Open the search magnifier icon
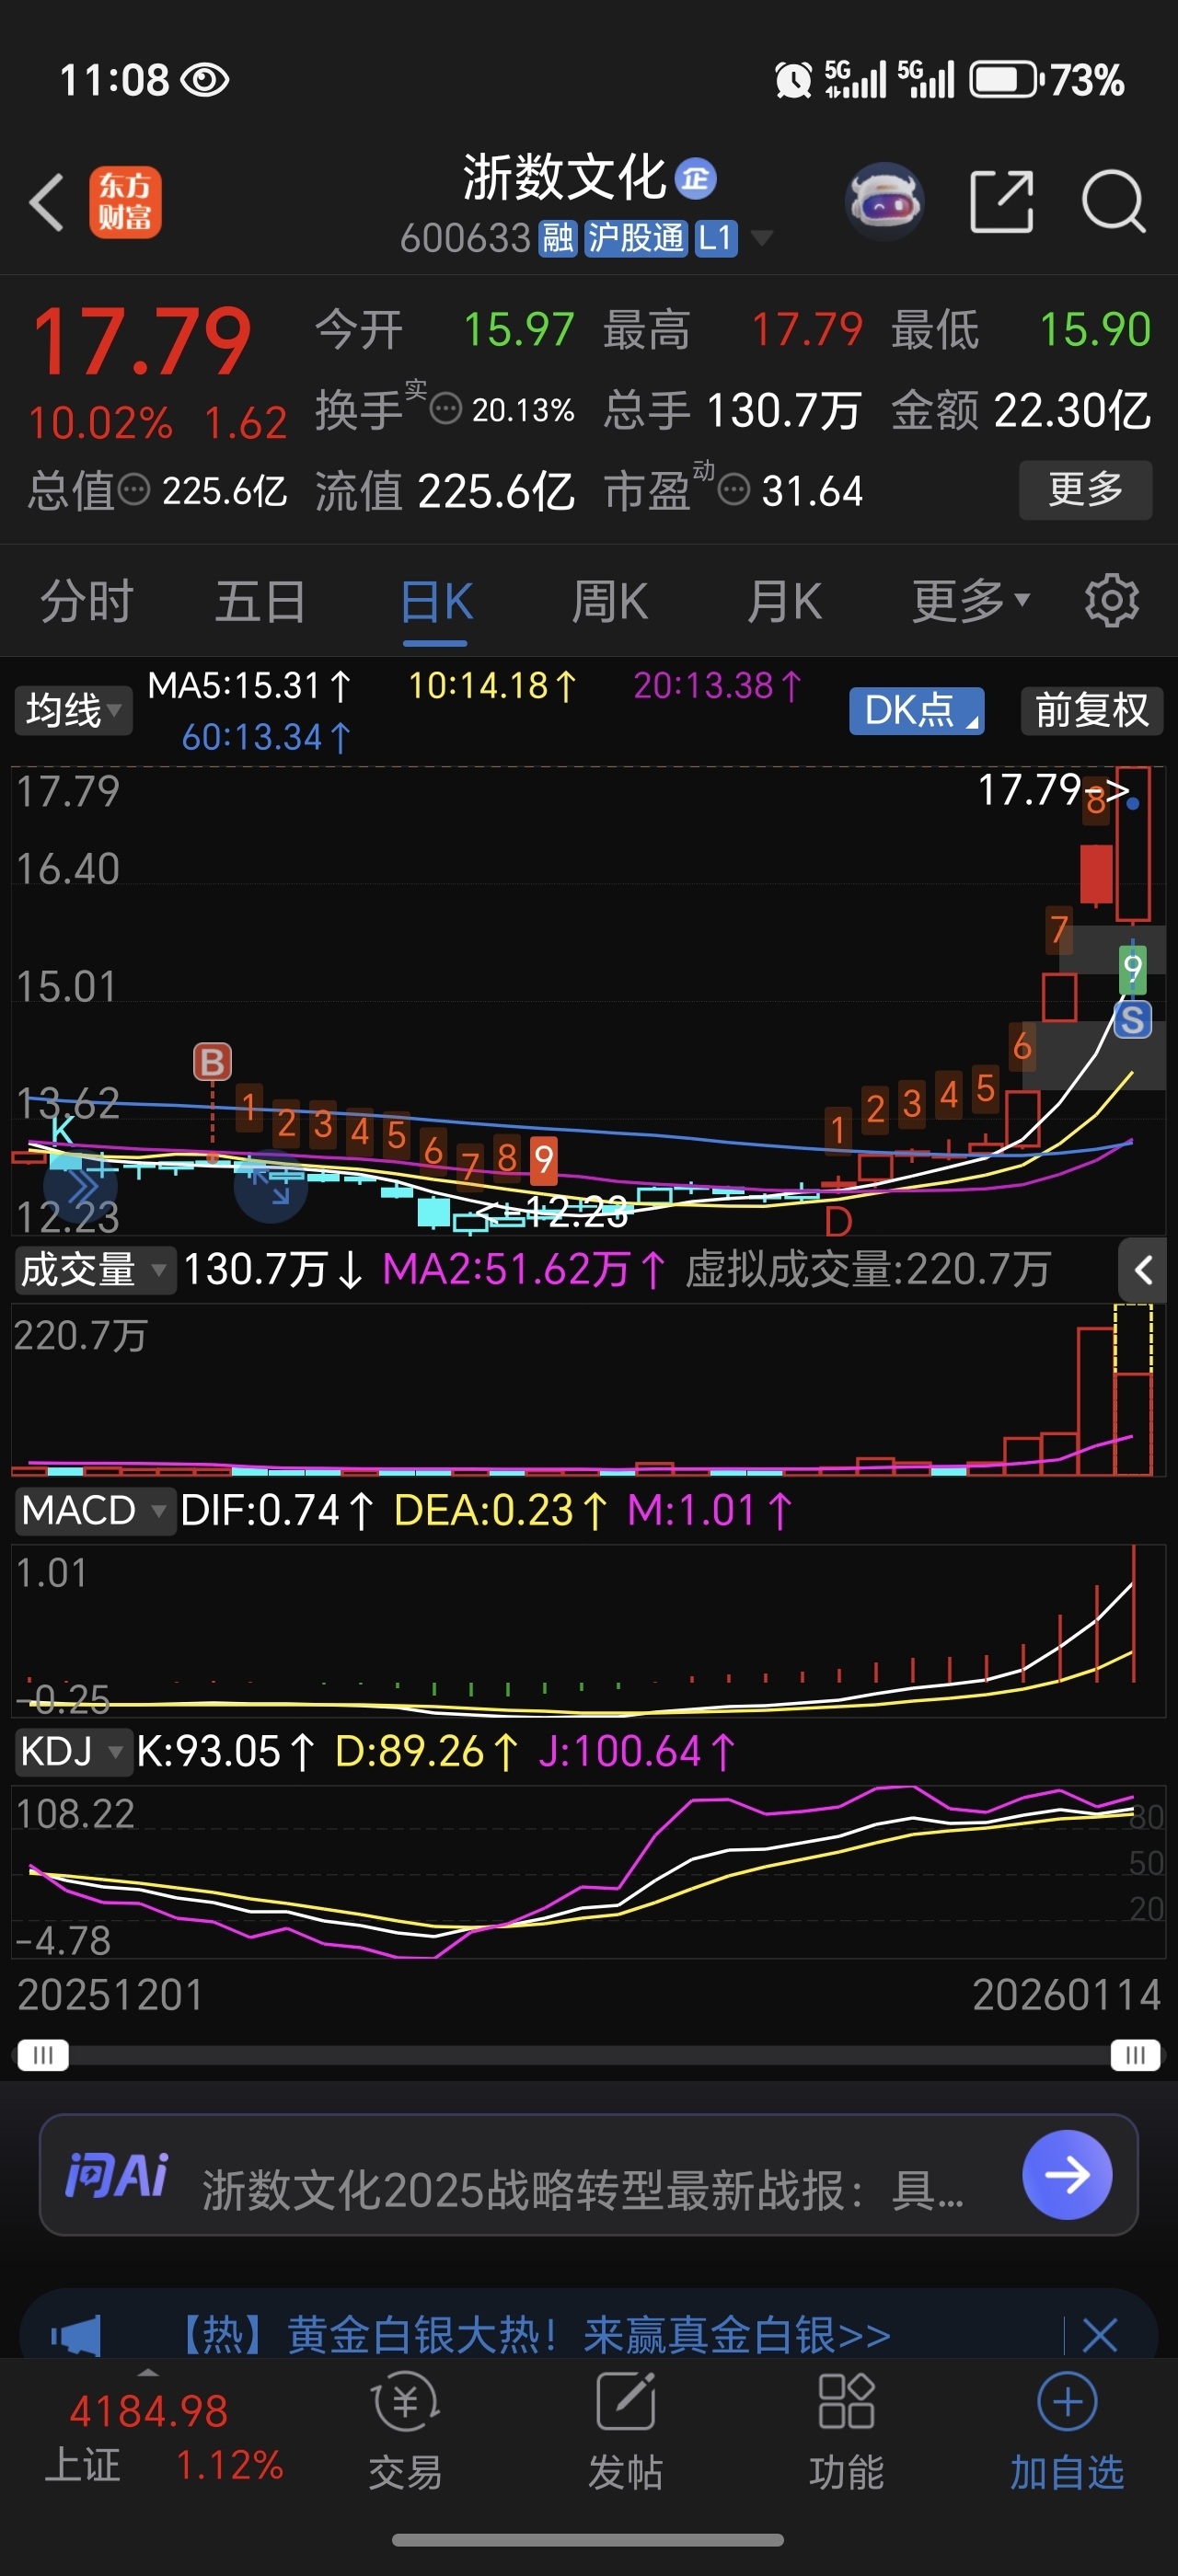The width and height of the screenshot is (1178, 2576). coord(1114,202)
